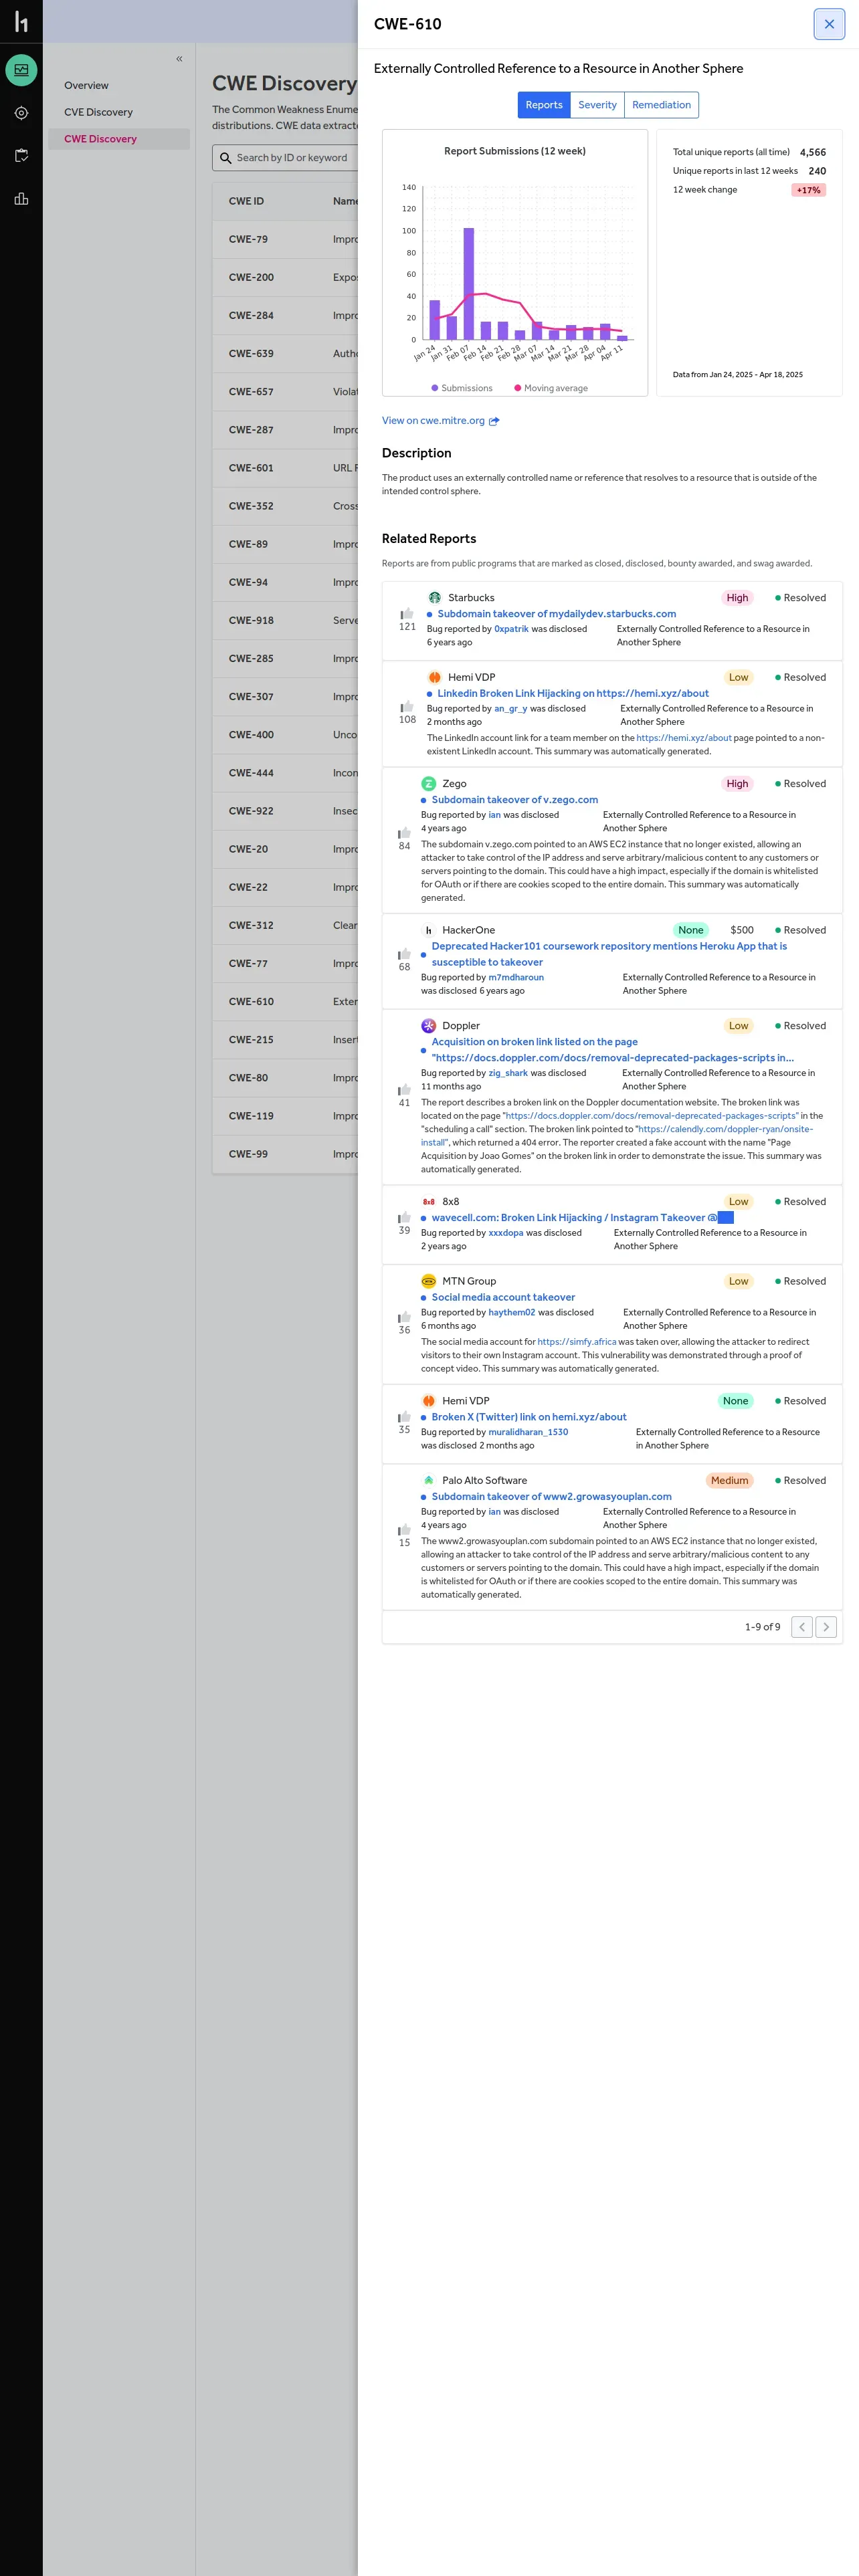The image size is (859, 2576).
Task: Click the HackerOne program logo in report list
Action: (x=429, y=930)
